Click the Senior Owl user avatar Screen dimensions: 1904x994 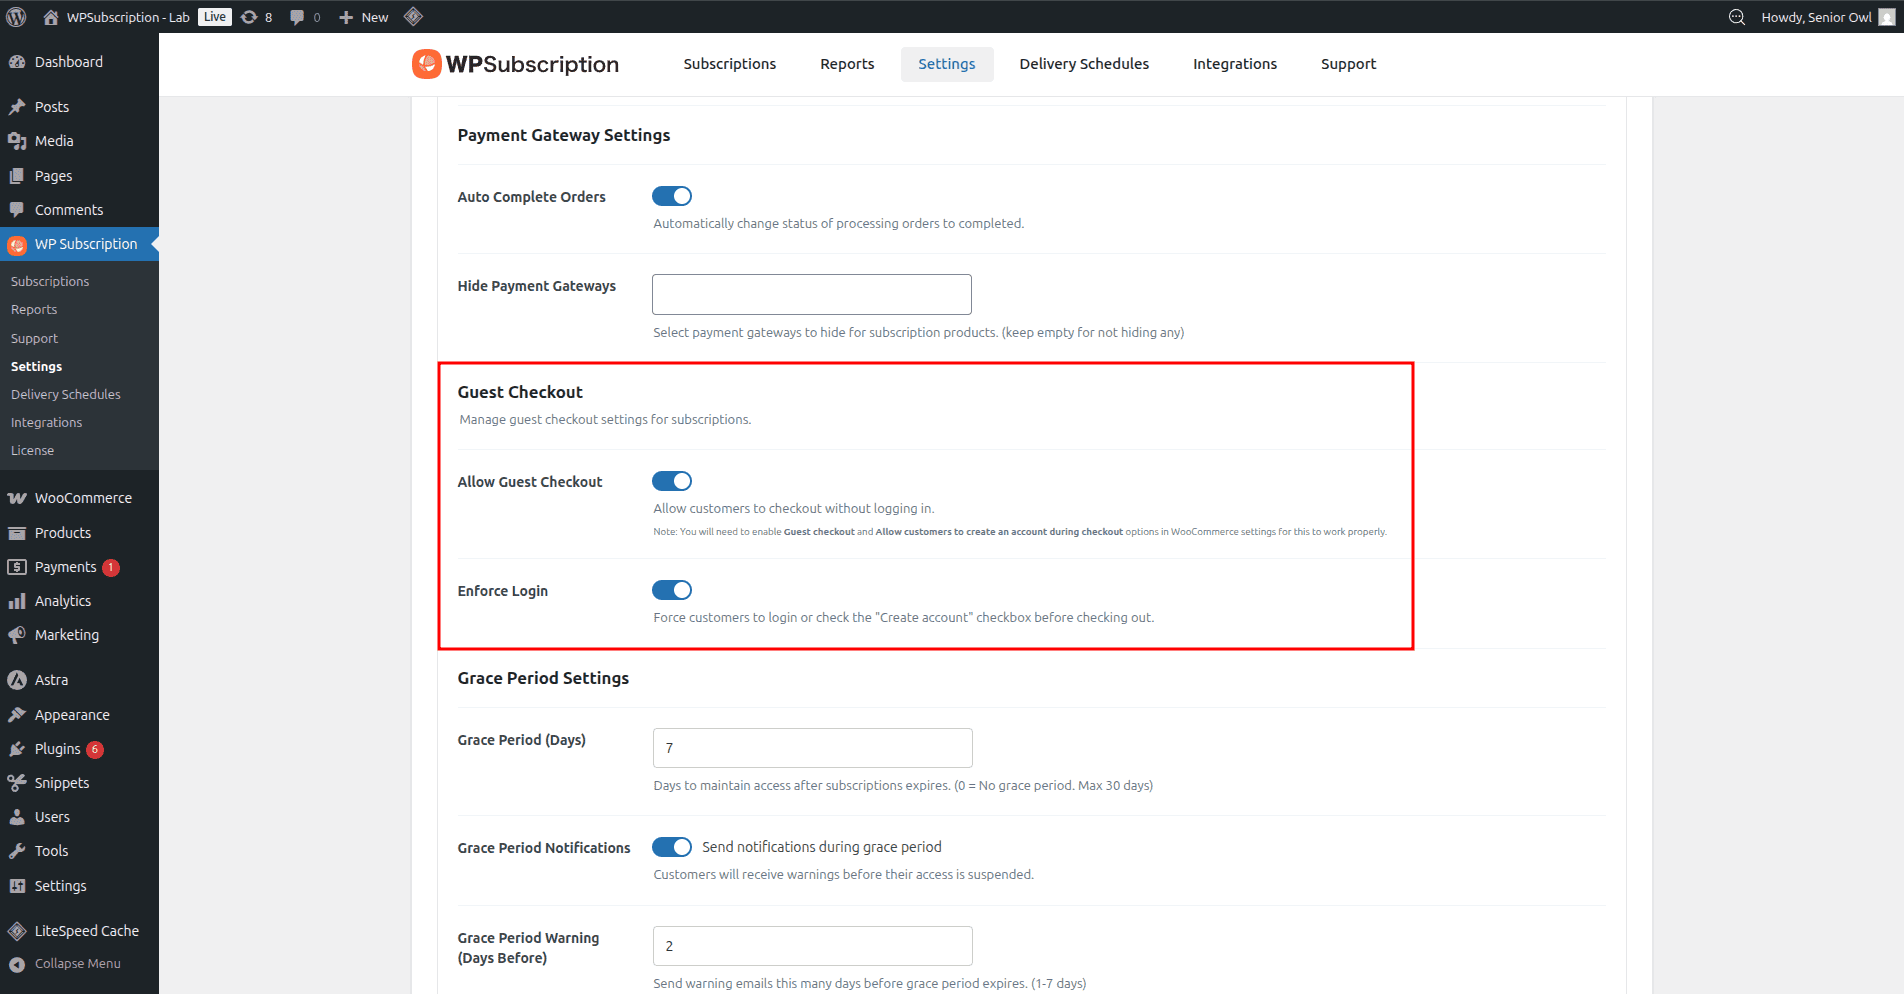coord(1887,17)
